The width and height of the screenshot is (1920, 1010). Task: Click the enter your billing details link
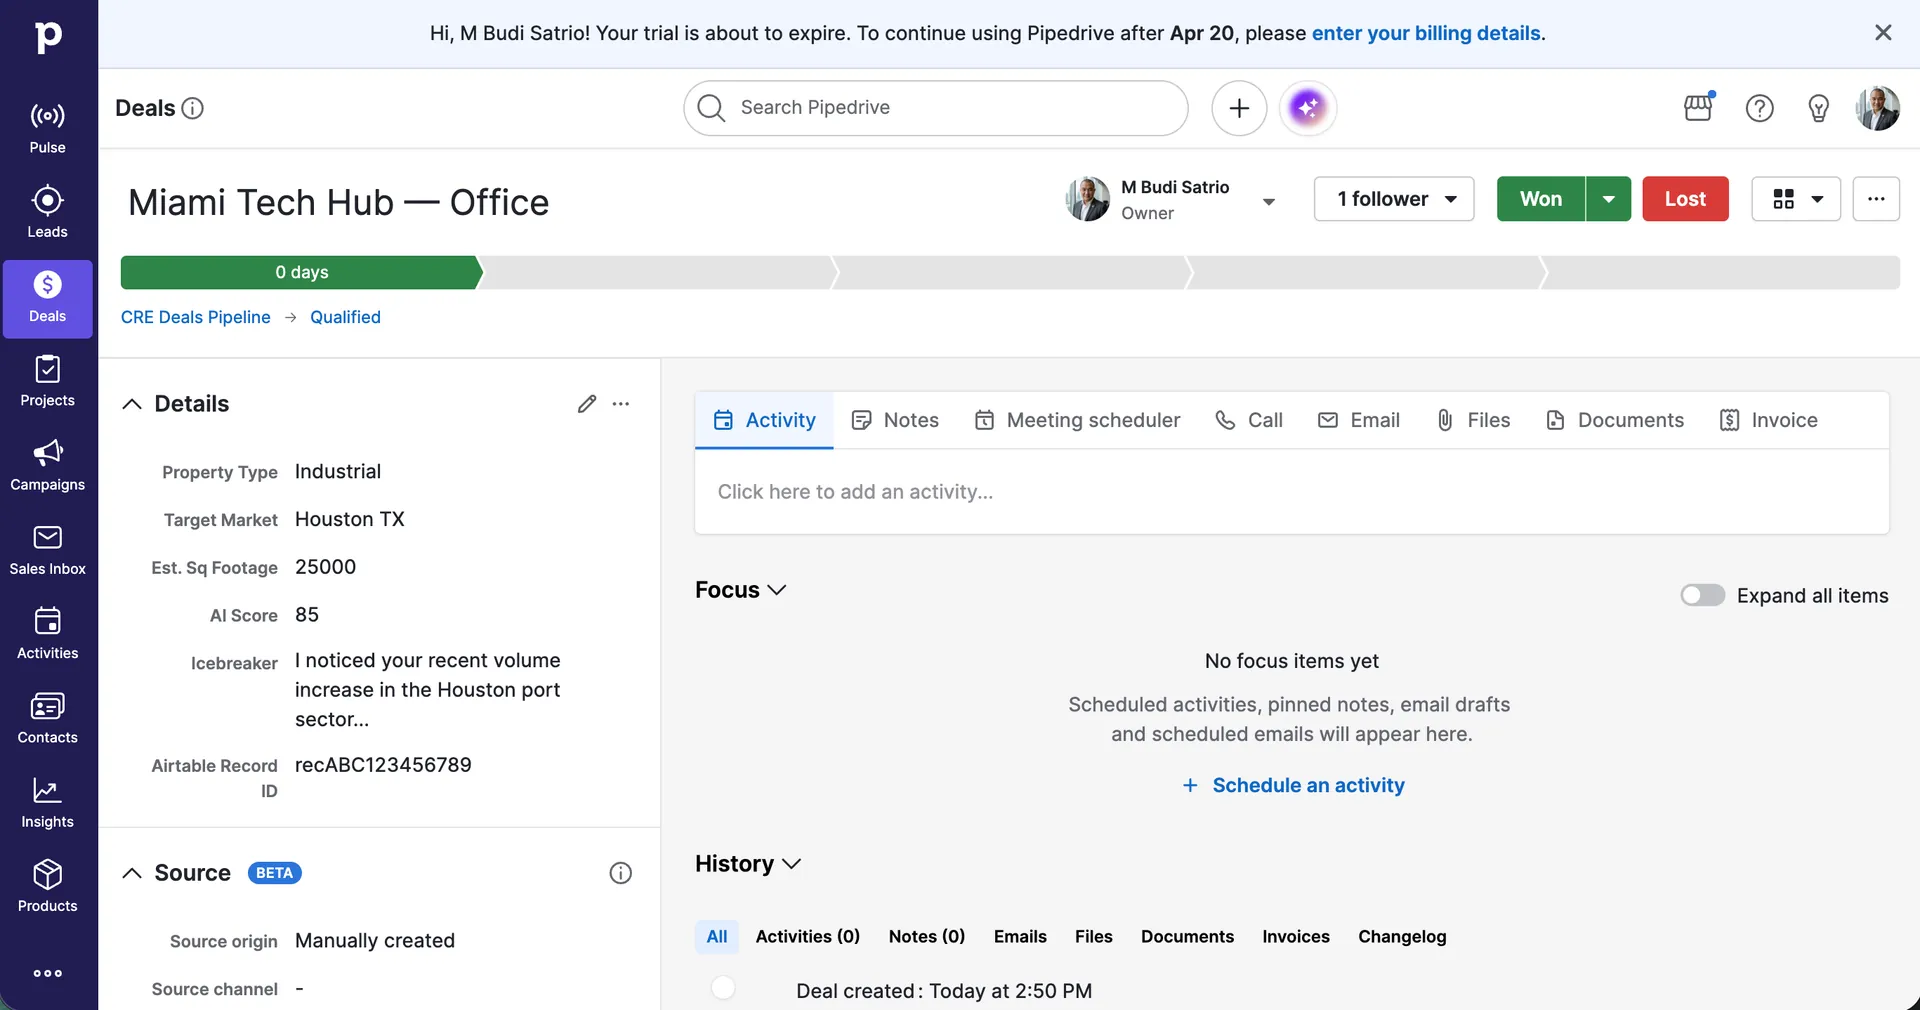point(1426,33)
